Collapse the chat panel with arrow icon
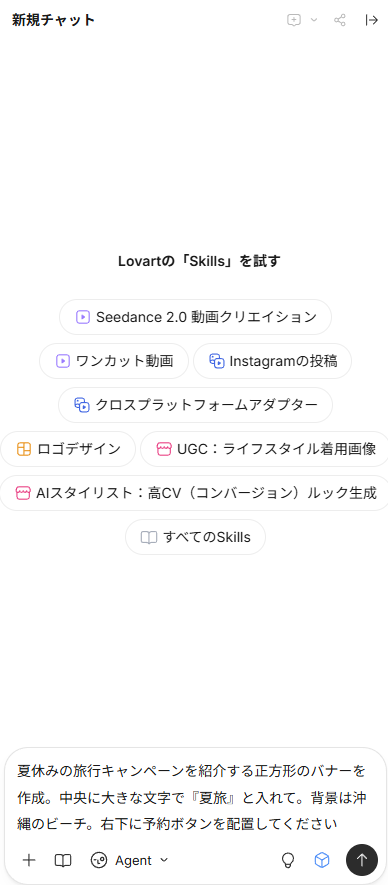 coord(372,20)
